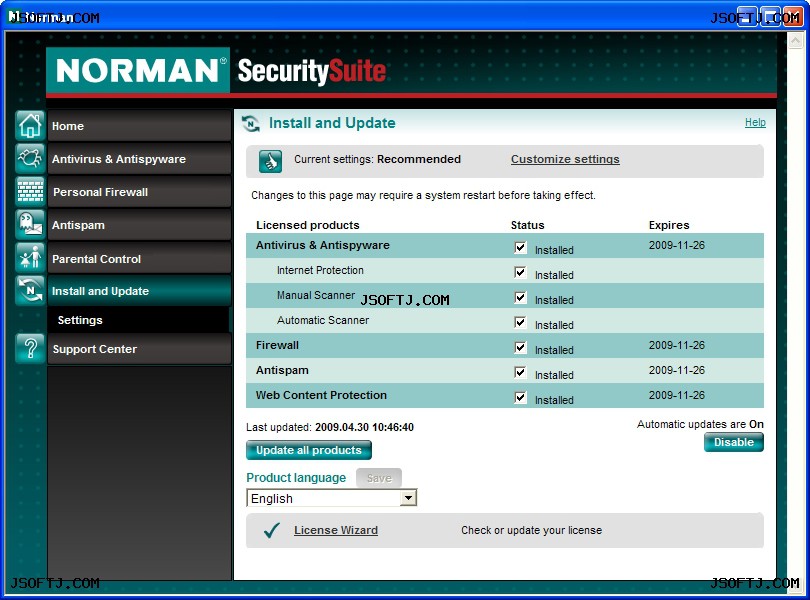Click the Home house icon
The height and width of the screenshot is (600, 810).
pyautogui.click(x=30, y=126)
